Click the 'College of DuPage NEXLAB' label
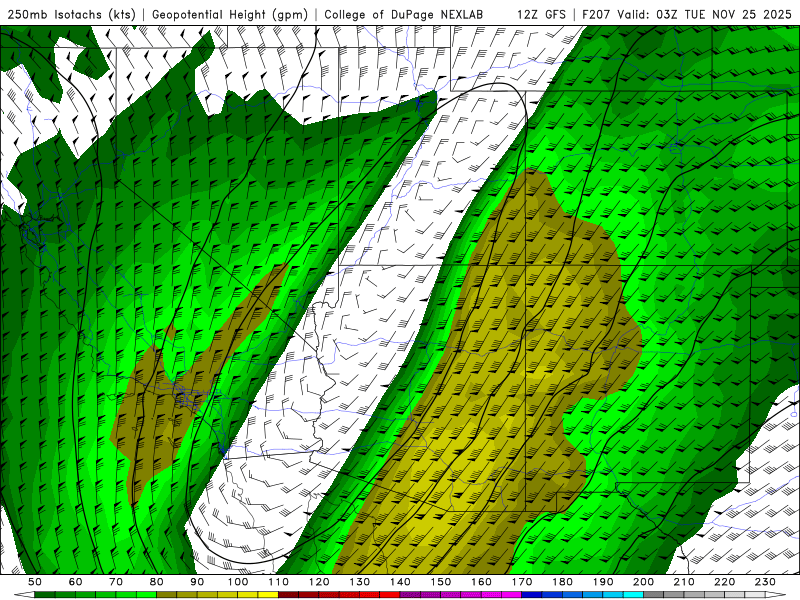The image size is (800, 600). (404, 14)
